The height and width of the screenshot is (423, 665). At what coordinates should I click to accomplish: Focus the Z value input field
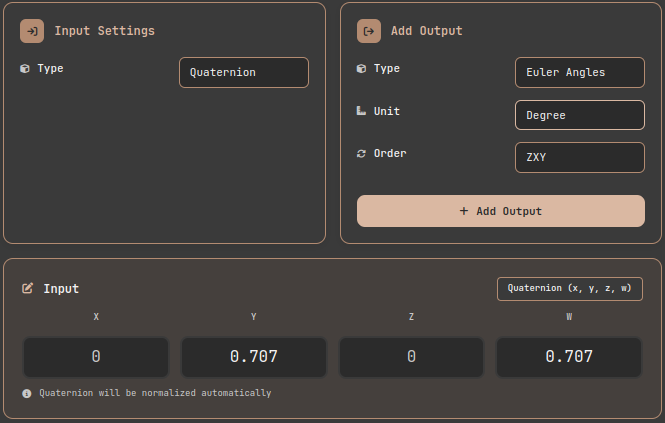click(x=411, y=357)
